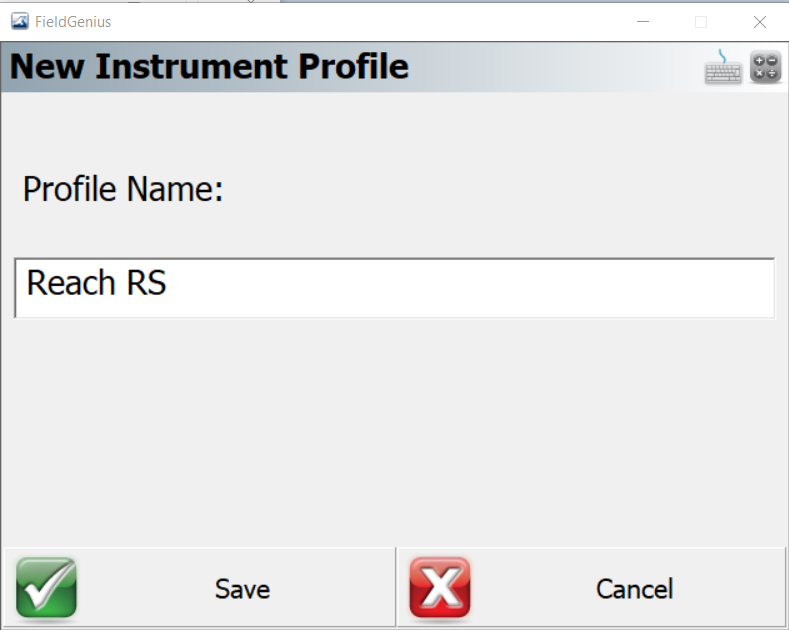
Task: Focus the Profile Name text field
Action: click(394, 288)
